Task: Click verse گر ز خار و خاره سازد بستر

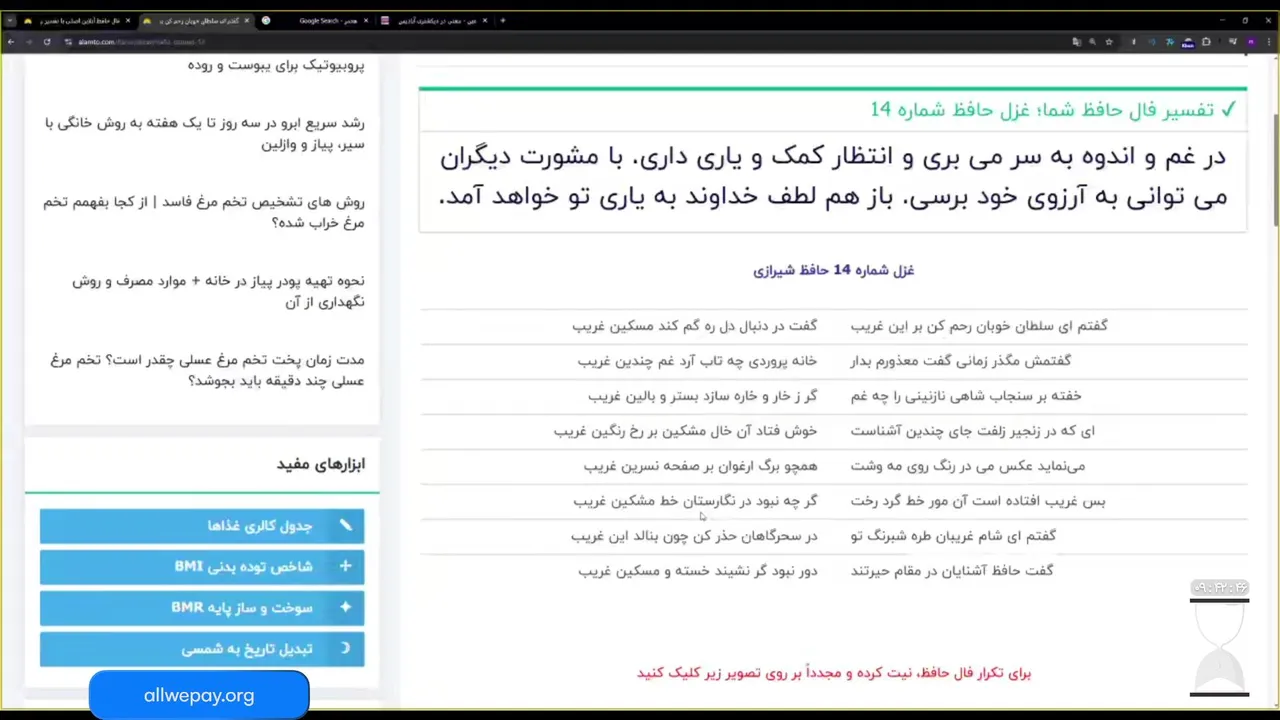Action: tap(702, 396)
